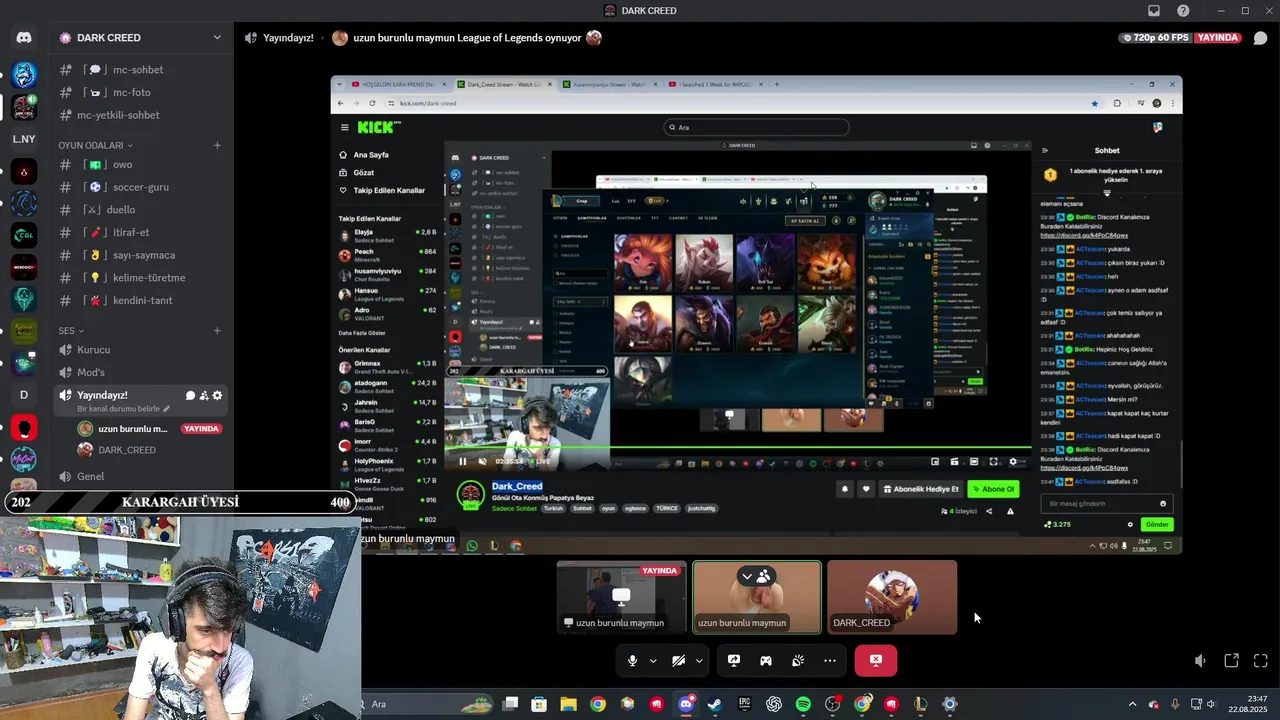Enter full screen stream view
1280x720 pixels.
(x=1261, y=661)
